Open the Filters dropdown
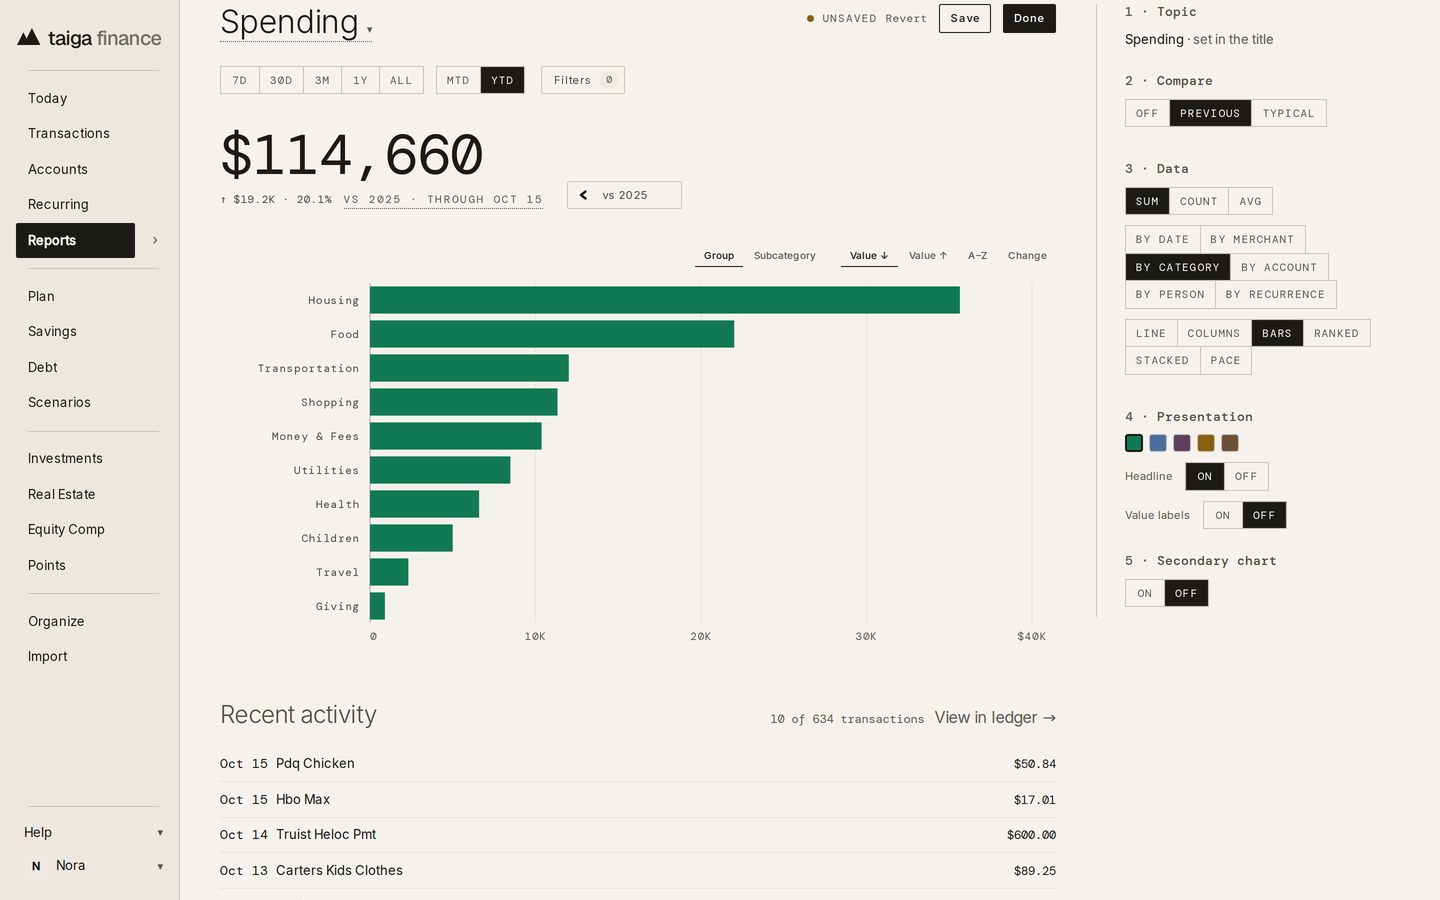 tap(583, 80)
